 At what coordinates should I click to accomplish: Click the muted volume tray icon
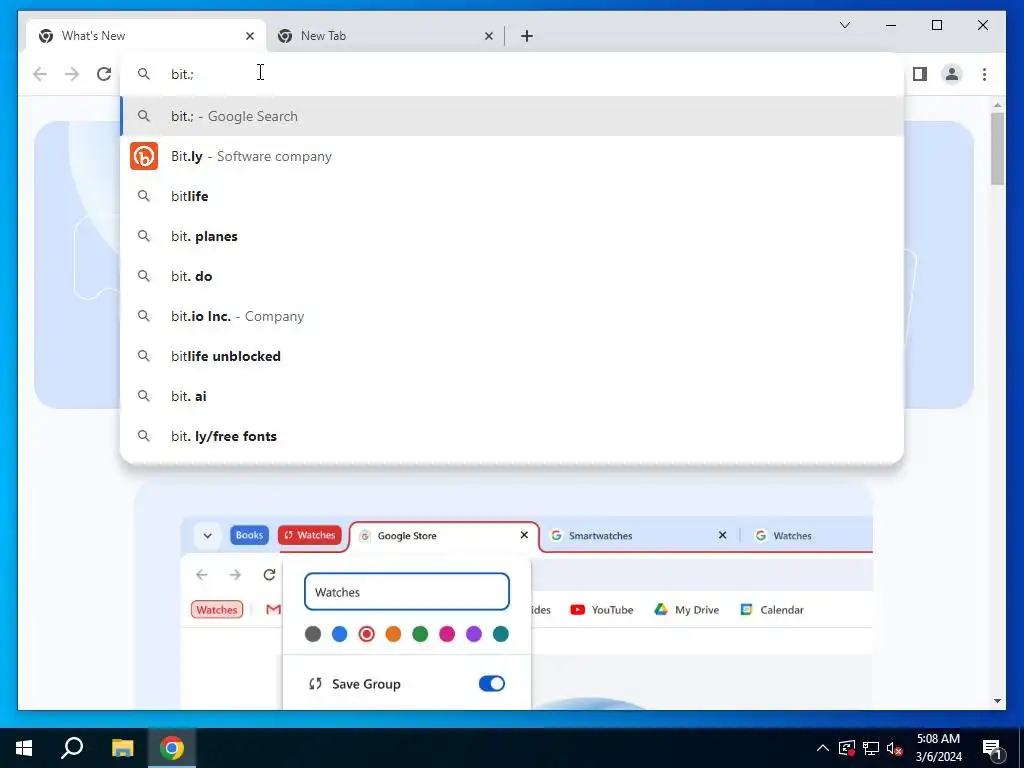click(x=895, y=748)
